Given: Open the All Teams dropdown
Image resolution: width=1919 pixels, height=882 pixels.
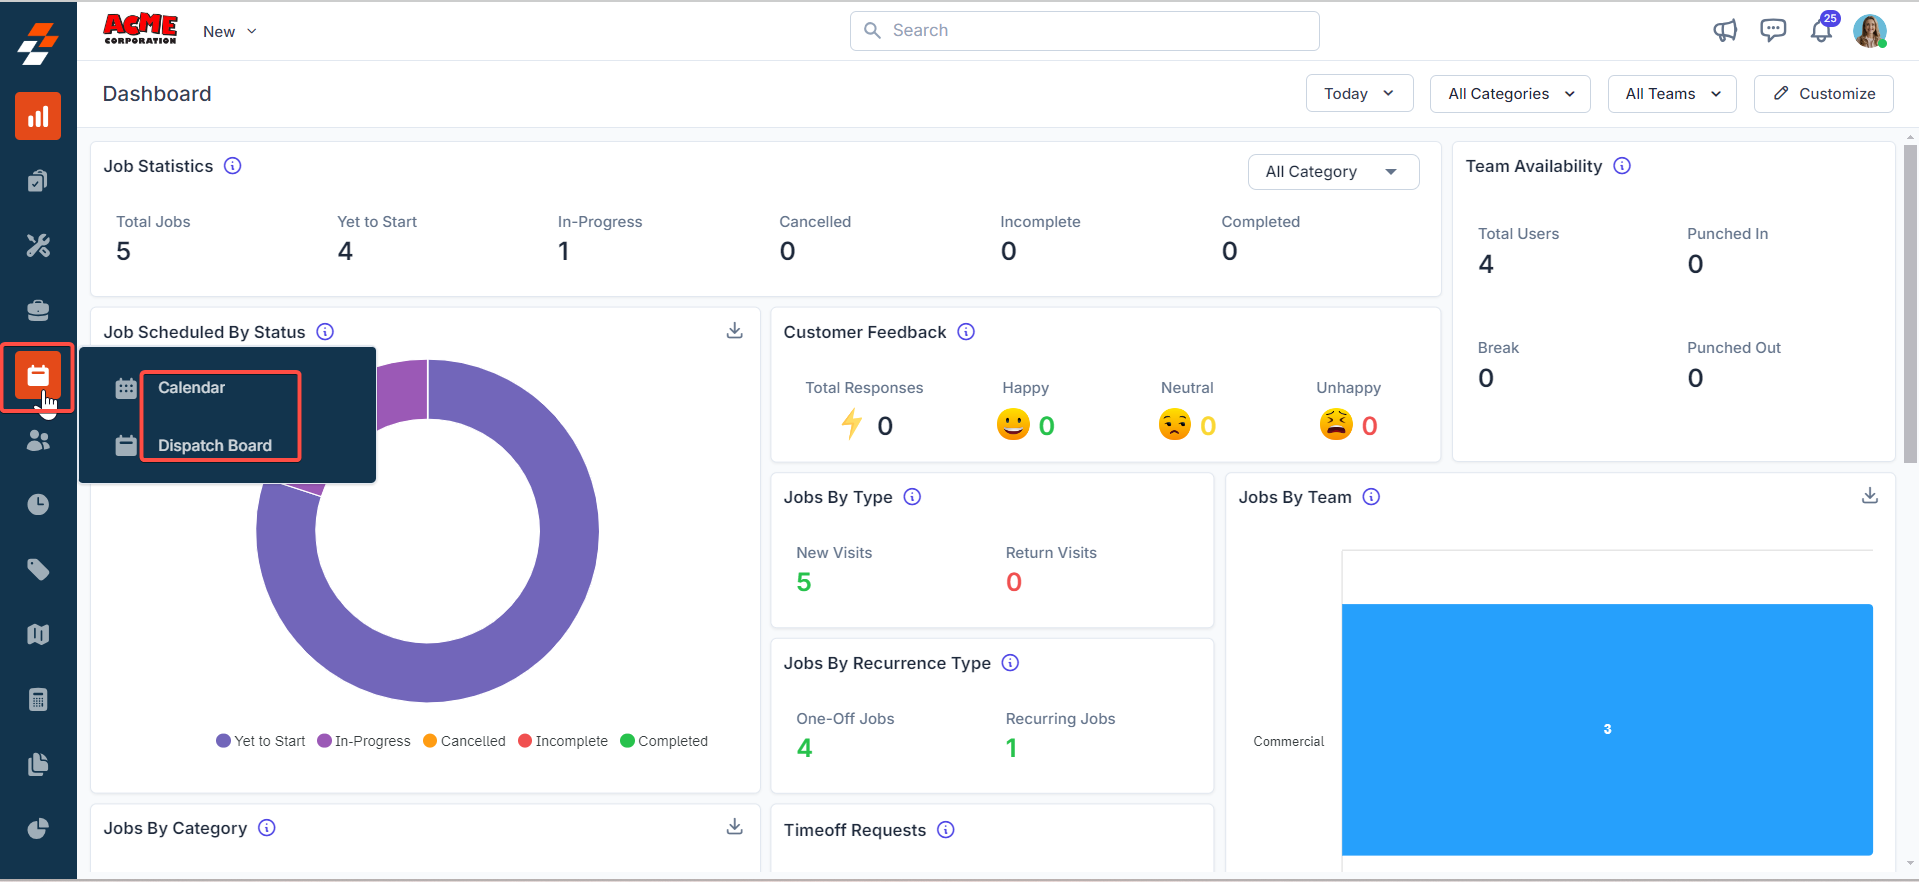Looking at the screenshot, I should [1672, 94].
